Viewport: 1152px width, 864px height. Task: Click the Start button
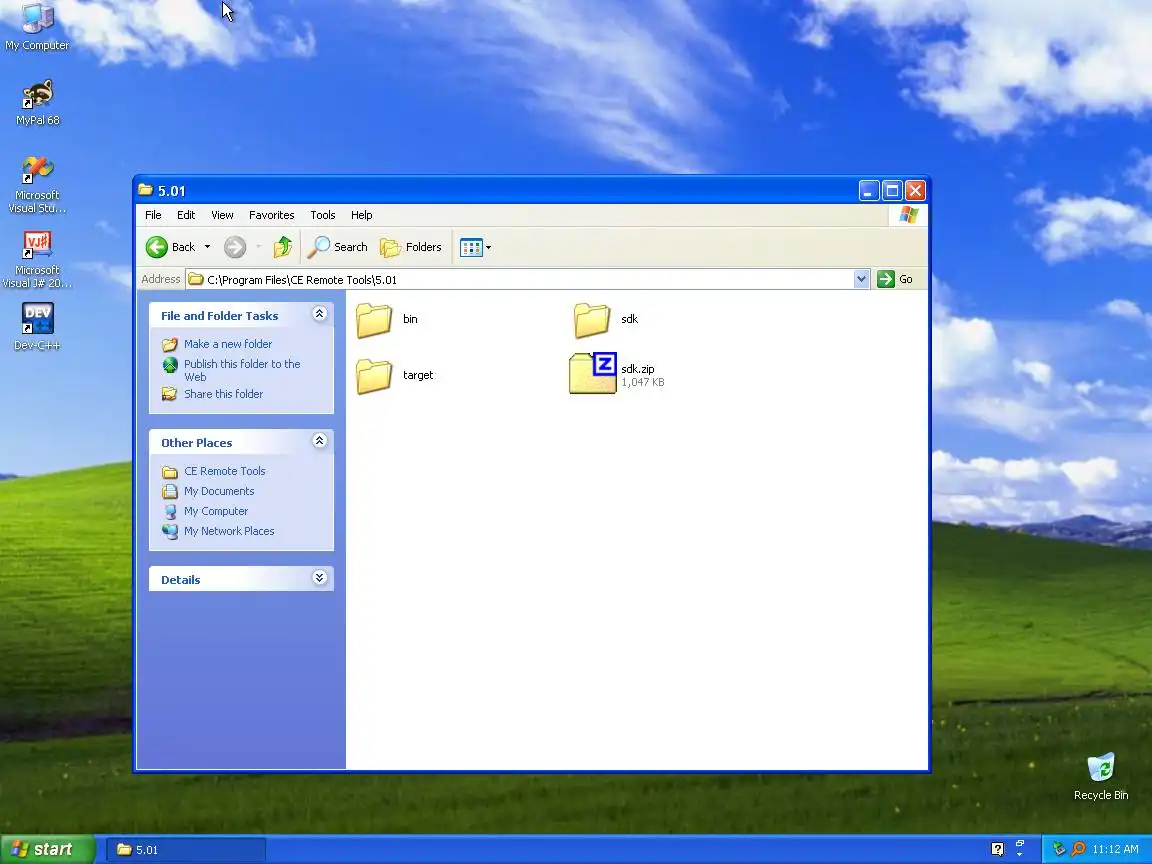[48, 849]
